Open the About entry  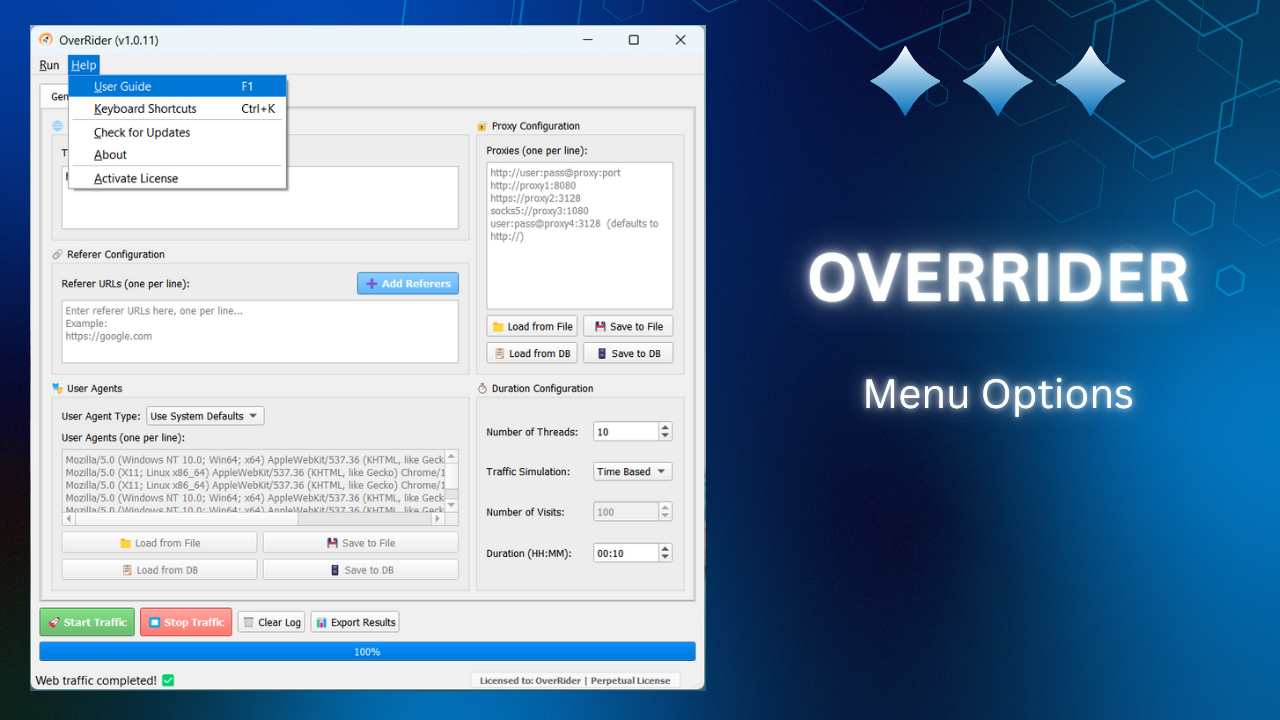click(x=178, y=155)
